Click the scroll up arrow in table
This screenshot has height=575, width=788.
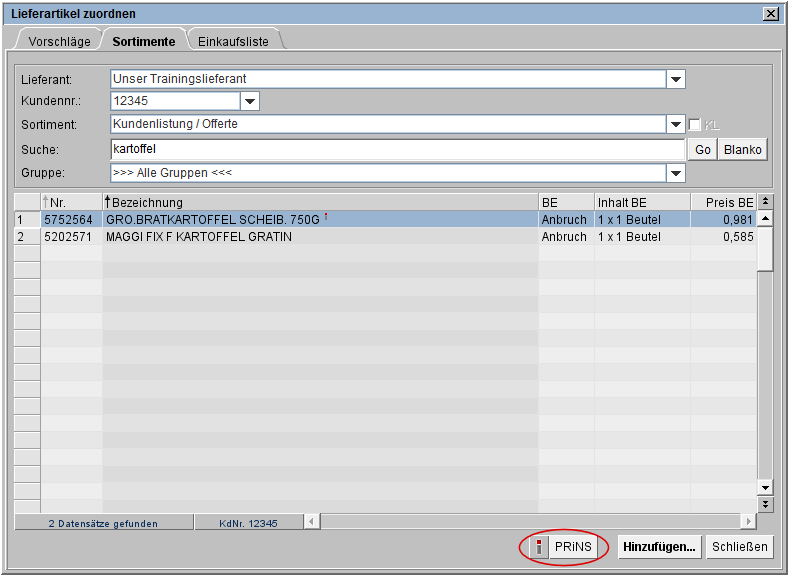tap(766, 218)
